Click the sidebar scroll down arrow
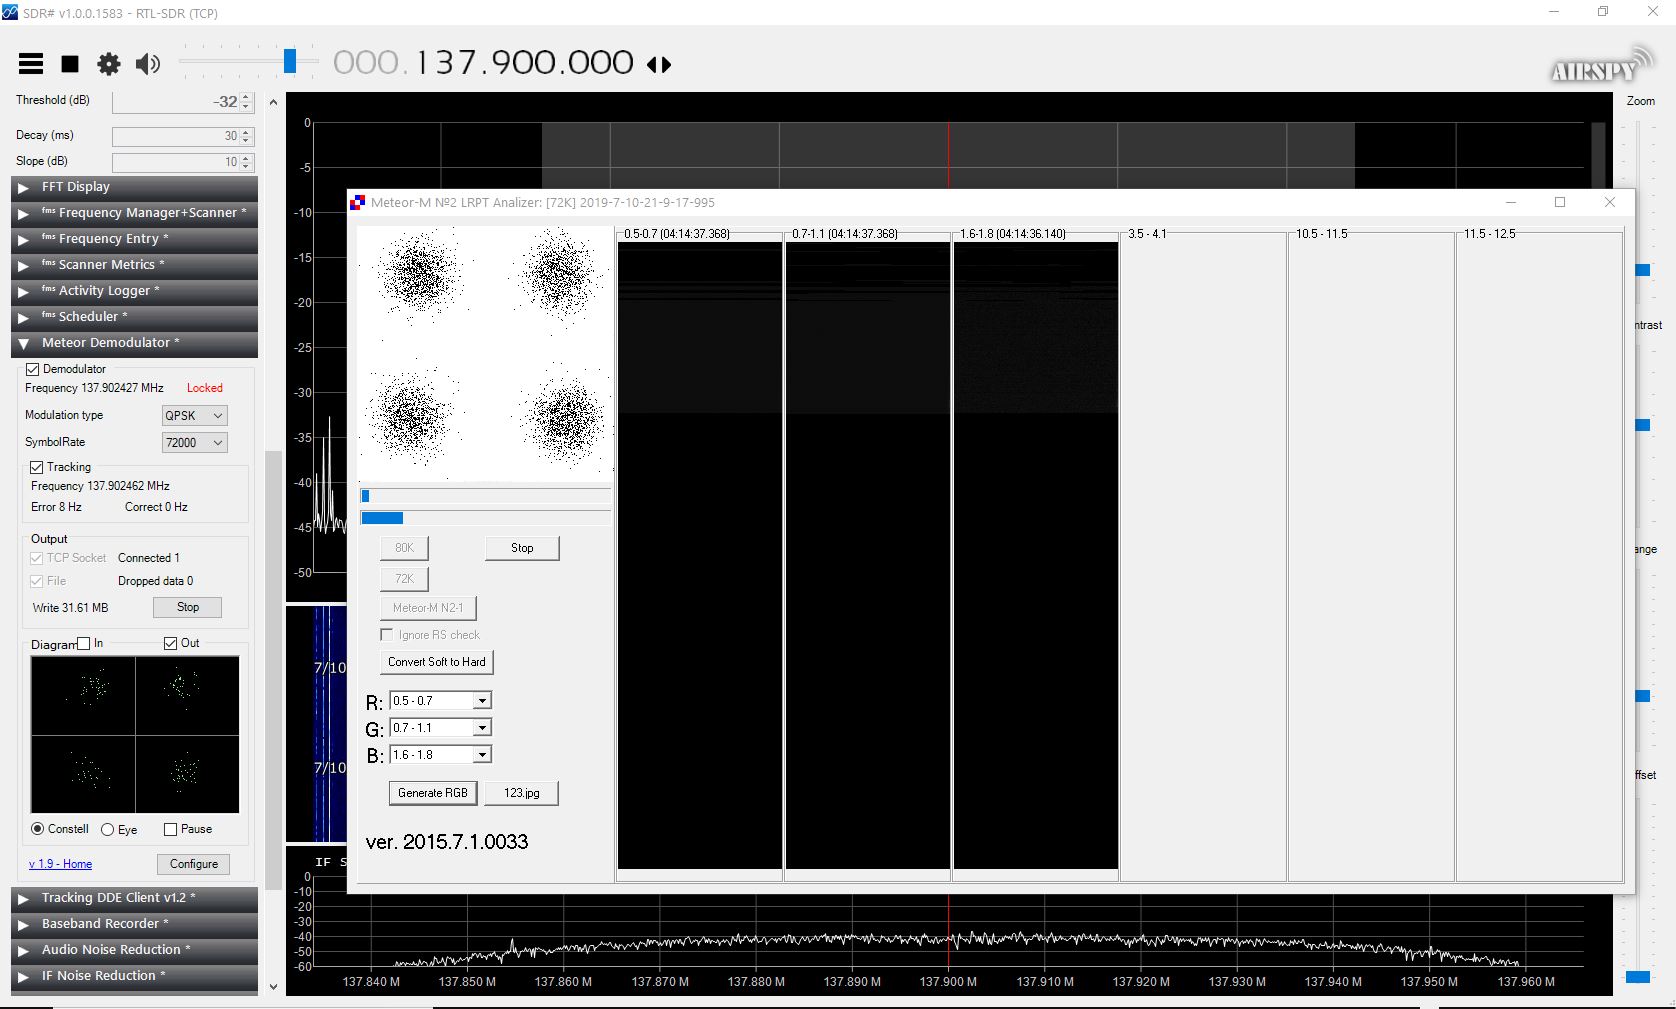 [273, 987]
